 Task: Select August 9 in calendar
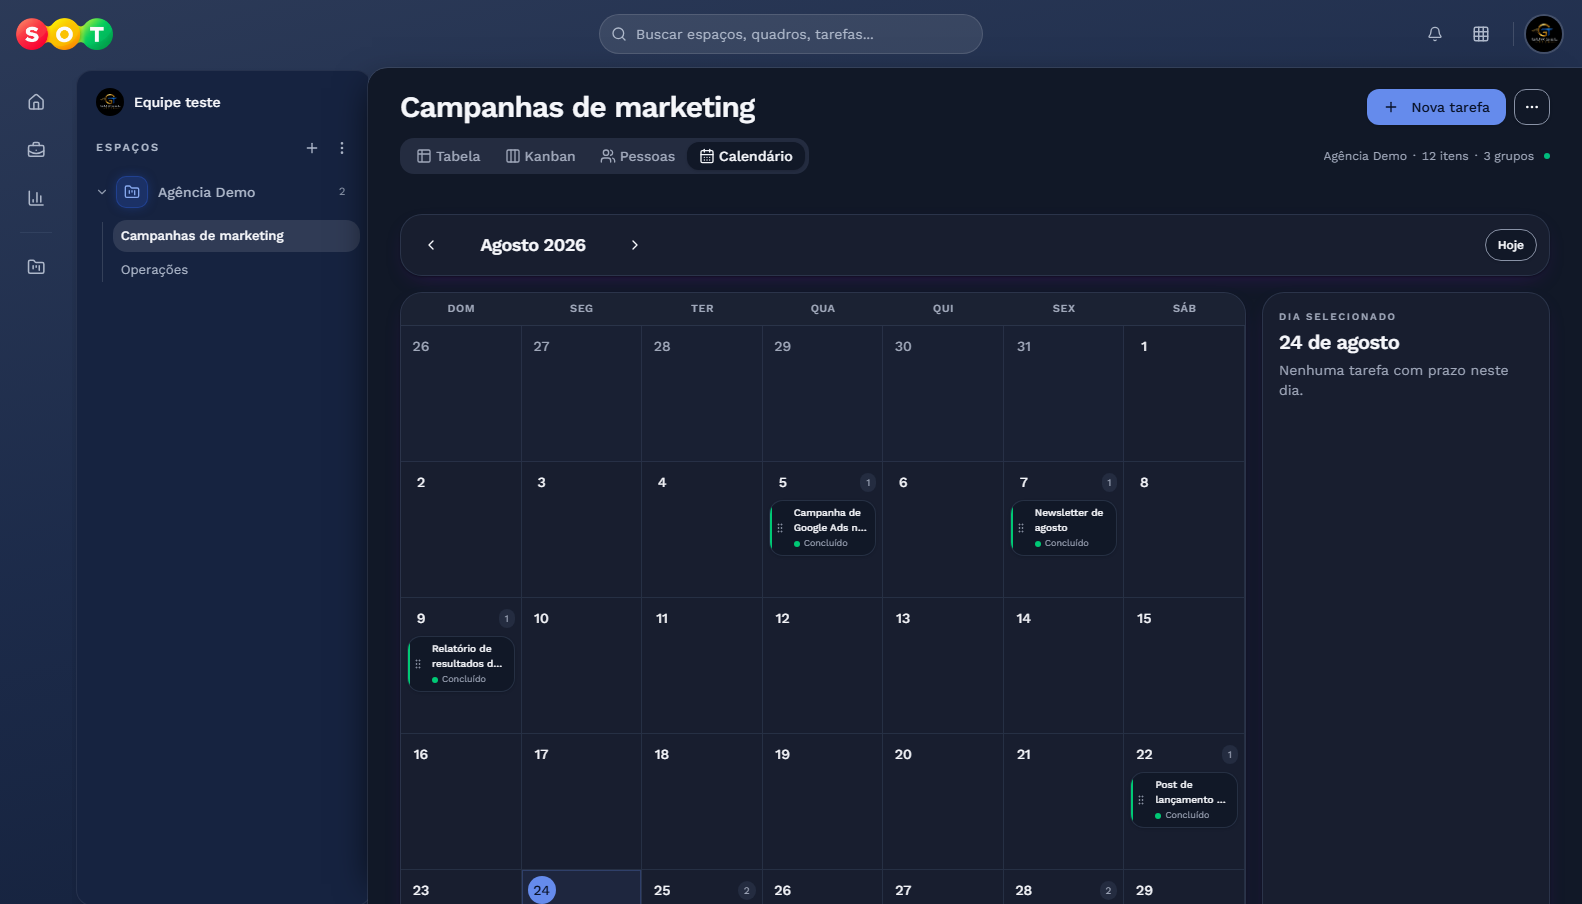[x=421, y=618]
